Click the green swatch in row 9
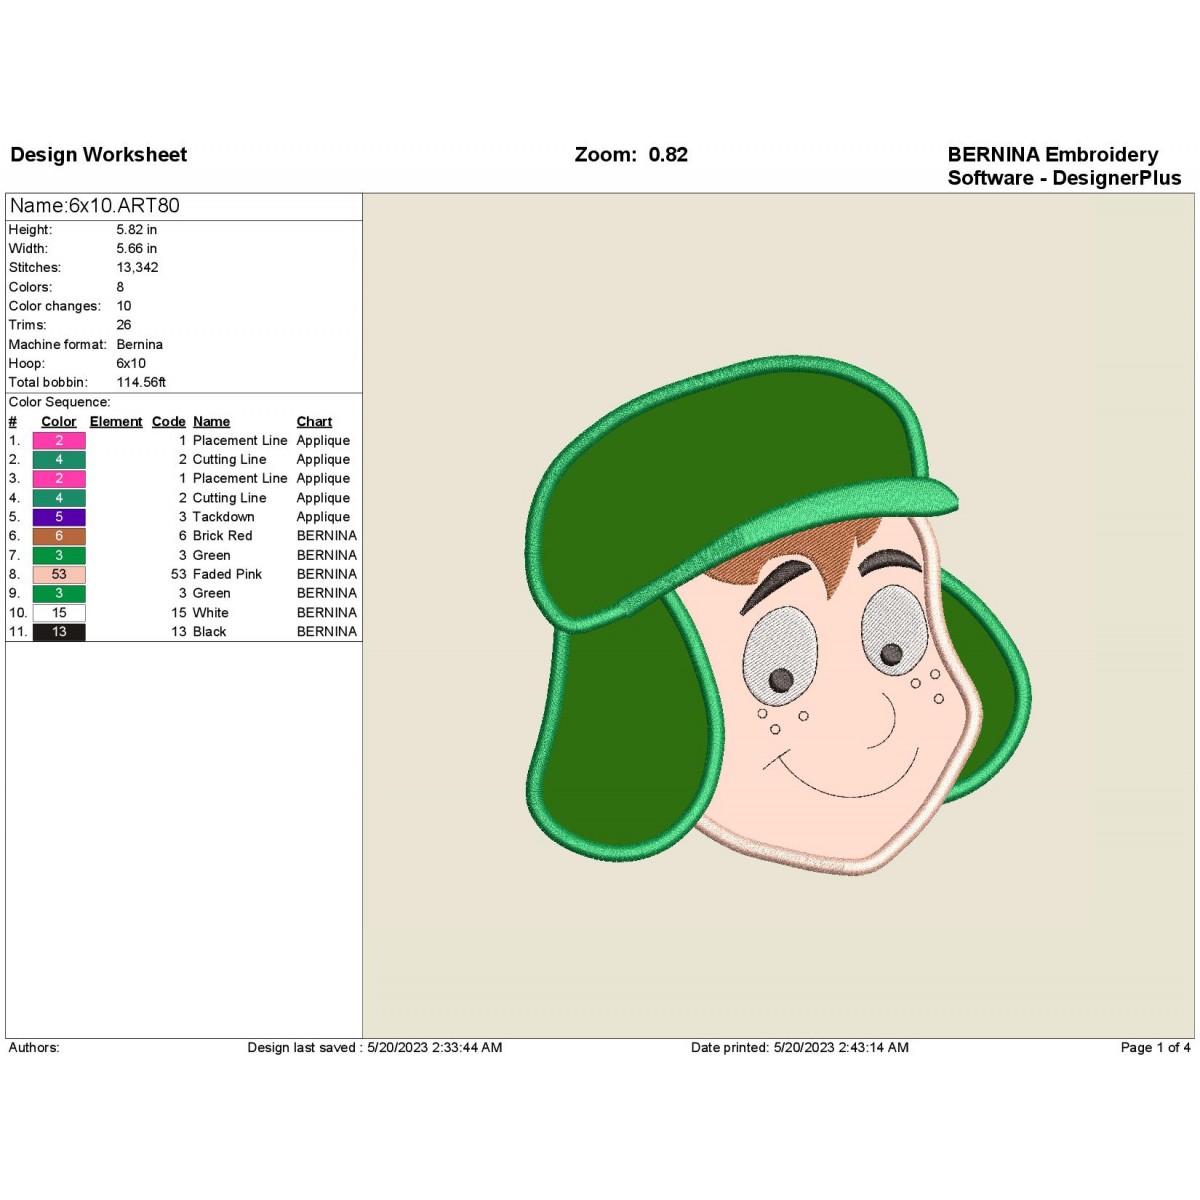The height and width of the screenshot is (1200, 1200). 59,593
